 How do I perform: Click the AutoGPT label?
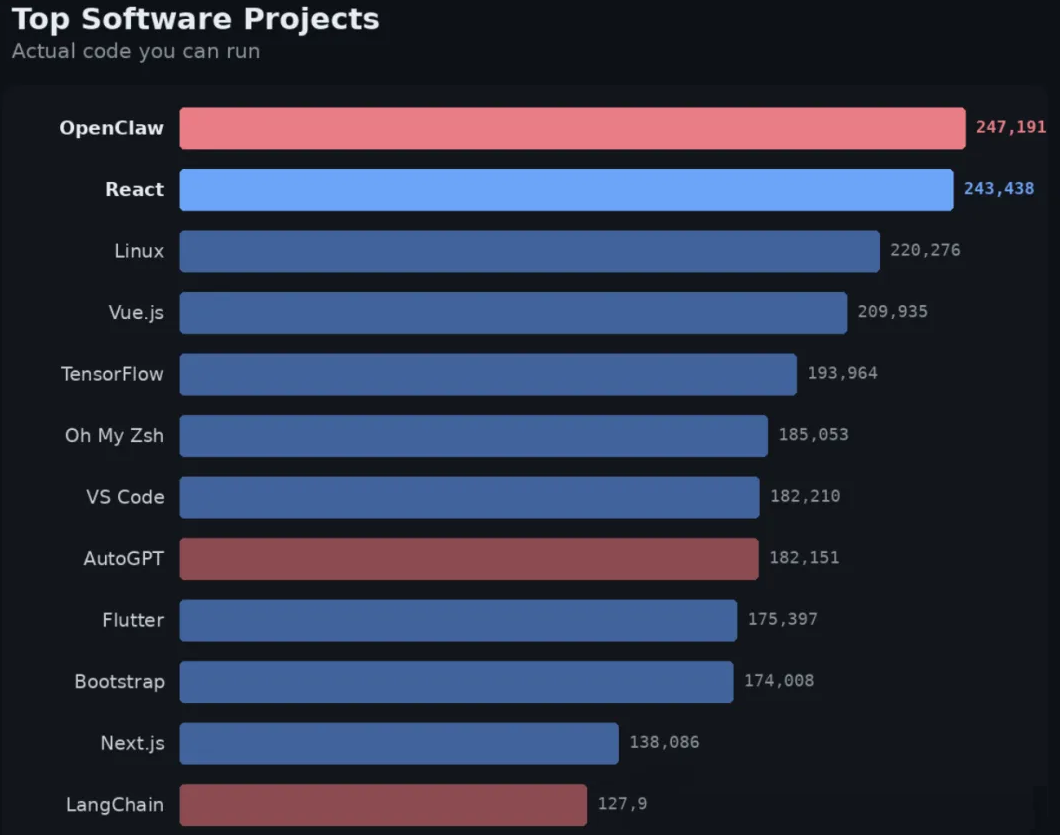124,558
